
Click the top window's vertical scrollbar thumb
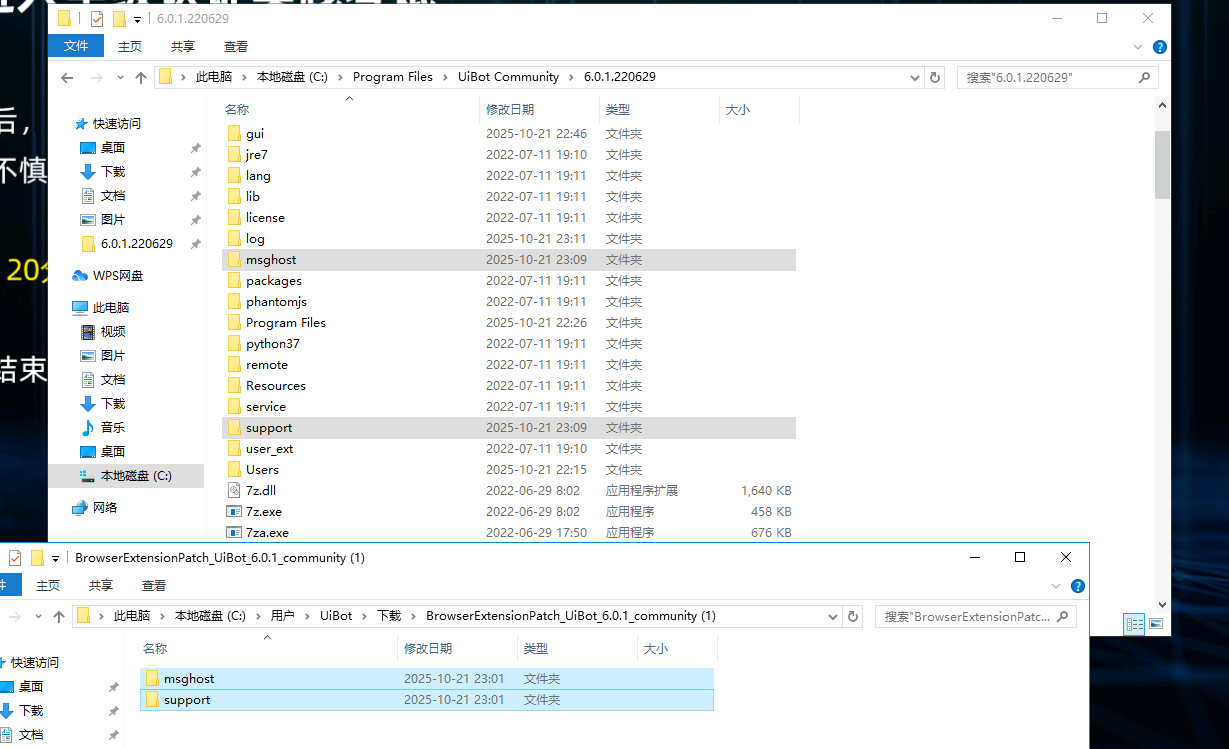[x=1161, y=165]
